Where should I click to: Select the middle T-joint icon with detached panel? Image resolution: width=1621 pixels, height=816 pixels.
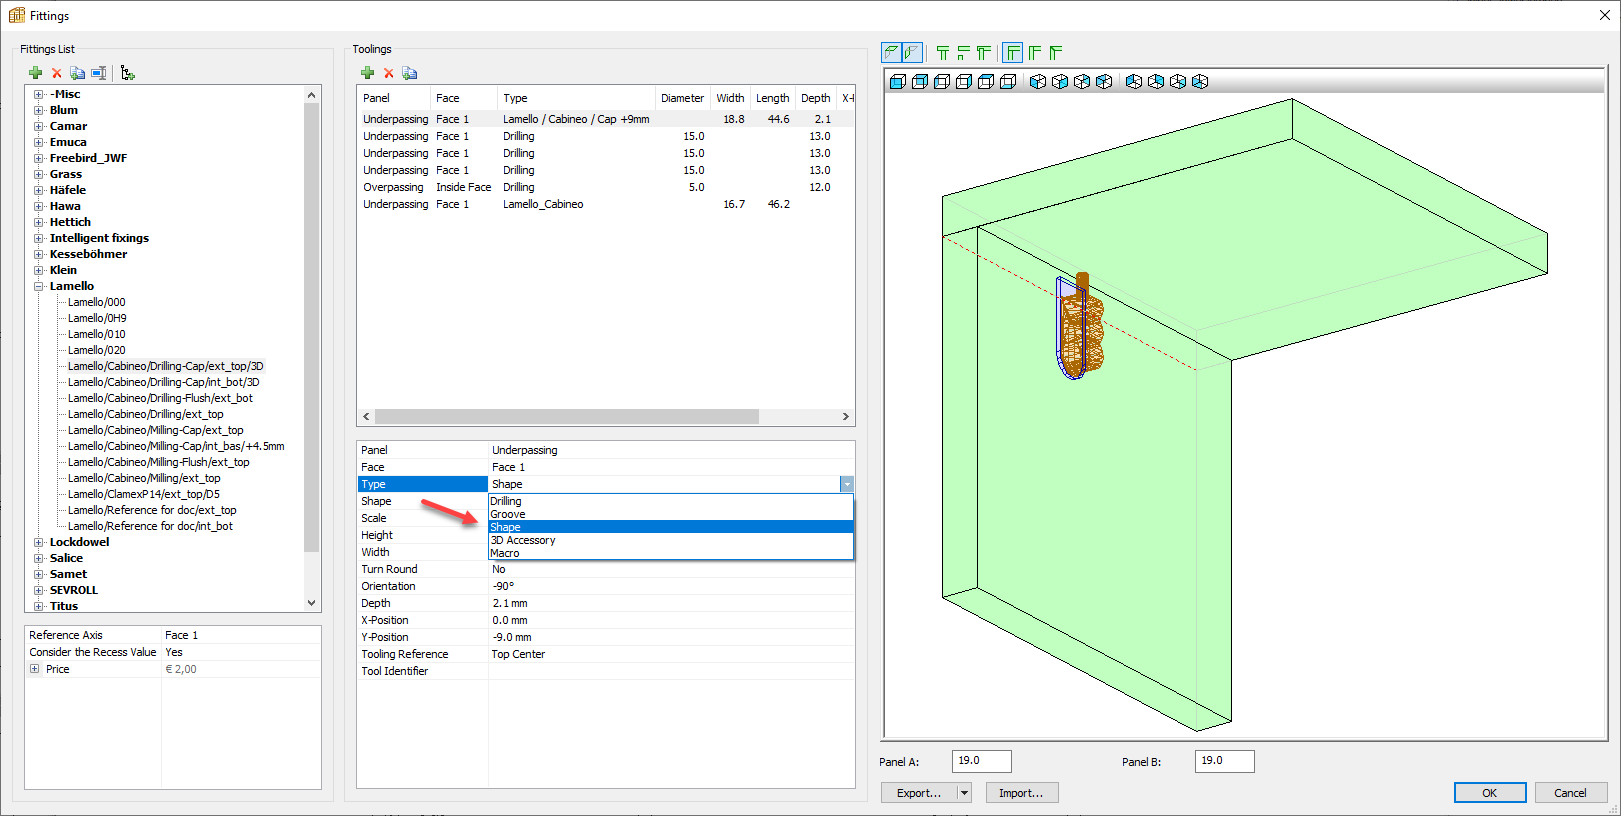tap(963, 53)
